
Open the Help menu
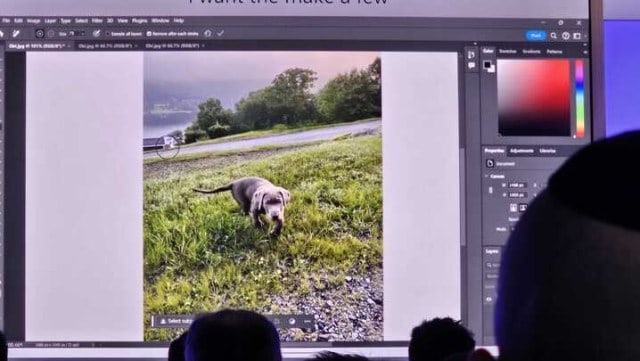click(x=178, y=20)
